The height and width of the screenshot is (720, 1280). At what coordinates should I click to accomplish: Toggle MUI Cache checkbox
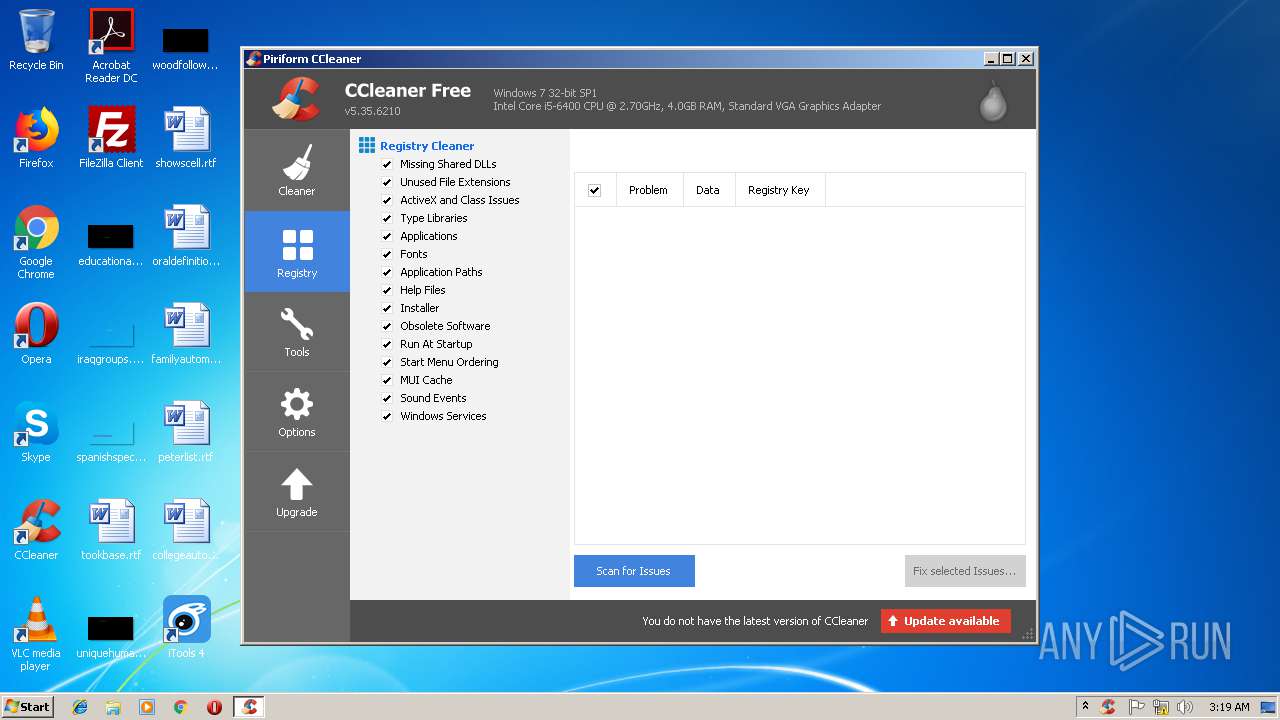point(387,380)
